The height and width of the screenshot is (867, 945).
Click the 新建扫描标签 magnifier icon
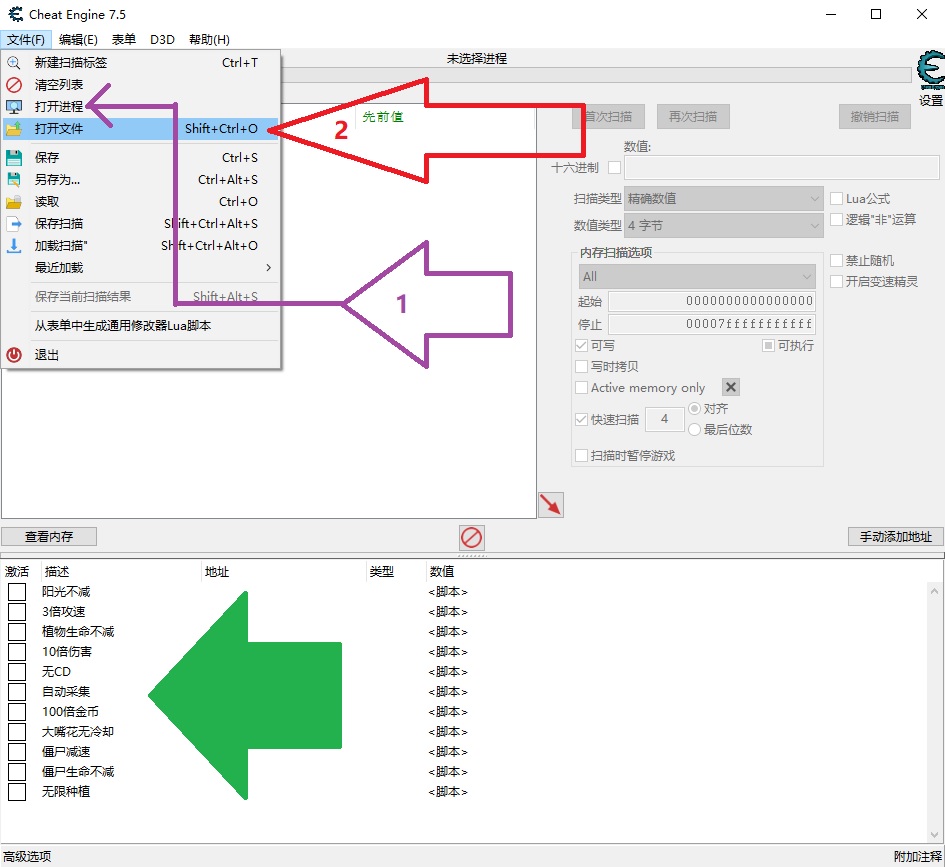(x=14, y=63)
